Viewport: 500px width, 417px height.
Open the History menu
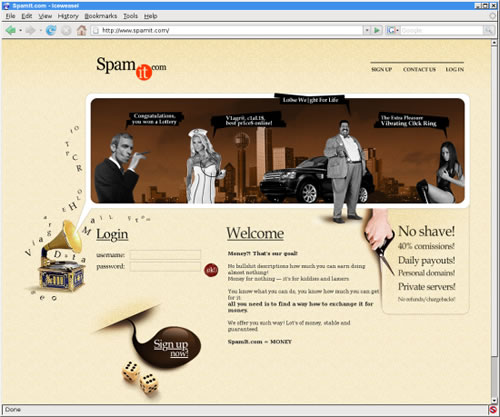pos(68,16)
